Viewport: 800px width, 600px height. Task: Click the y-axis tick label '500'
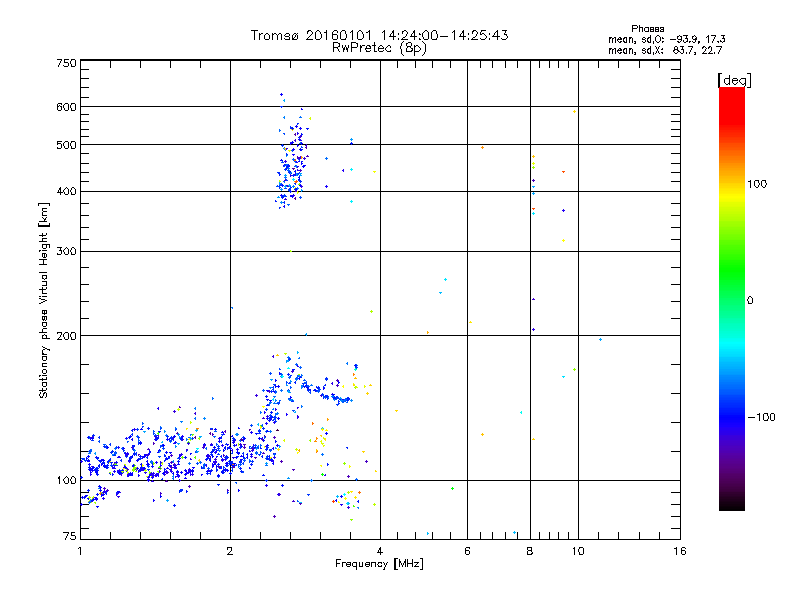coord(66,145)
